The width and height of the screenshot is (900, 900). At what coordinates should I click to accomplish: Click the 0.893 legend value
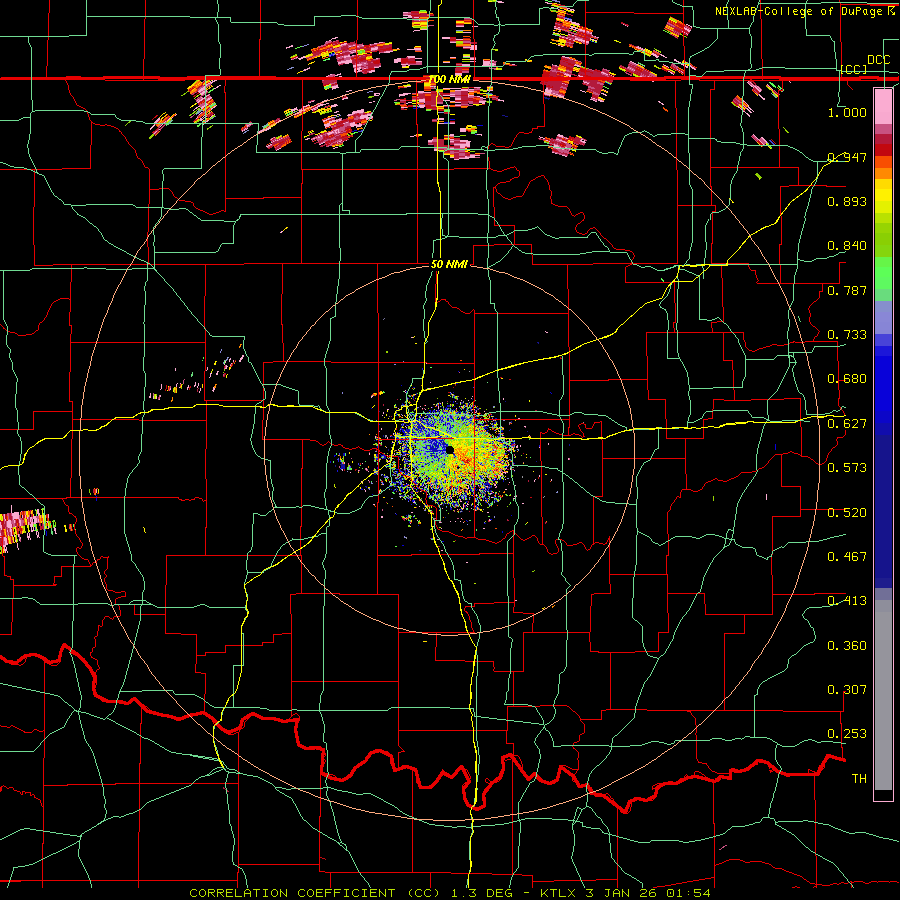coord(847,201)
